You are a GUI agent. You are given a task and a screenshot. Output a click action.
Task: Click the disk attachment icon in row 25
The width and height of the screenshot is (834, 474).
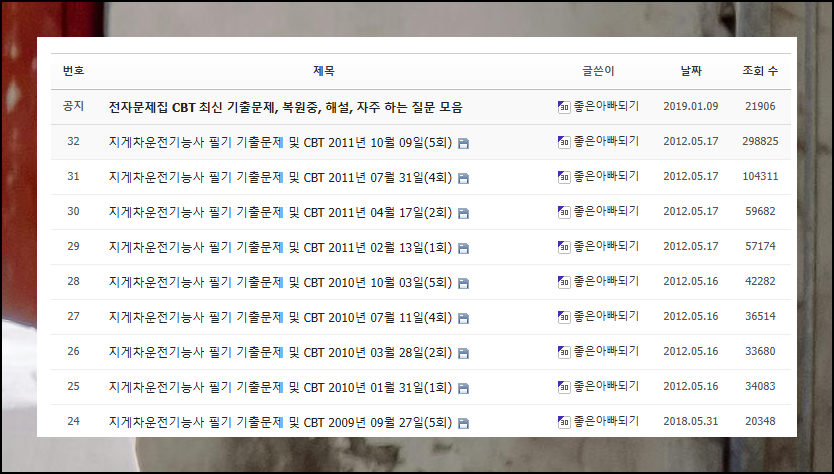tap(463, 389)
